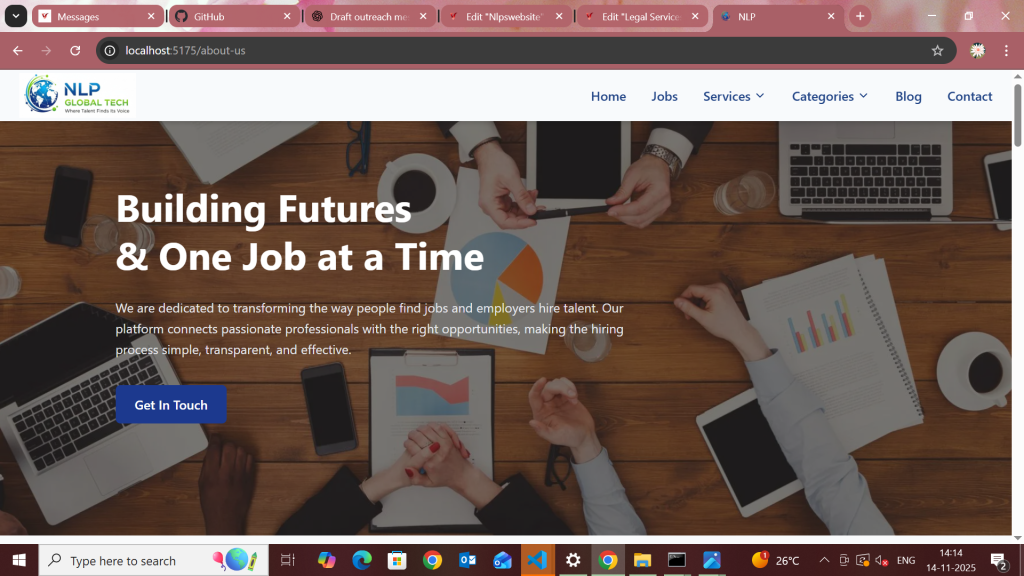1024x576 pixels.
Task: Open the tab search dropdown arrow
Action: click(x=16, y=16)
